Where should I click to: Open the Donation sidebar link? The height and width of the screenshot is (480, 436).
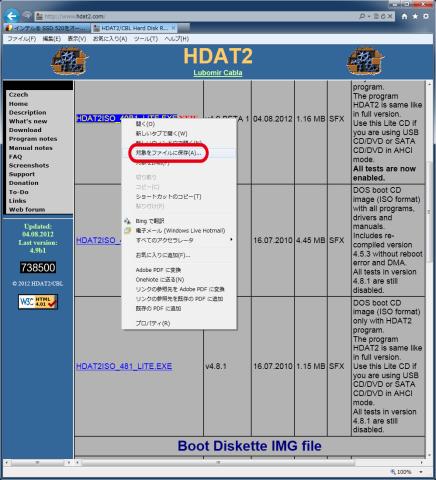23,183
